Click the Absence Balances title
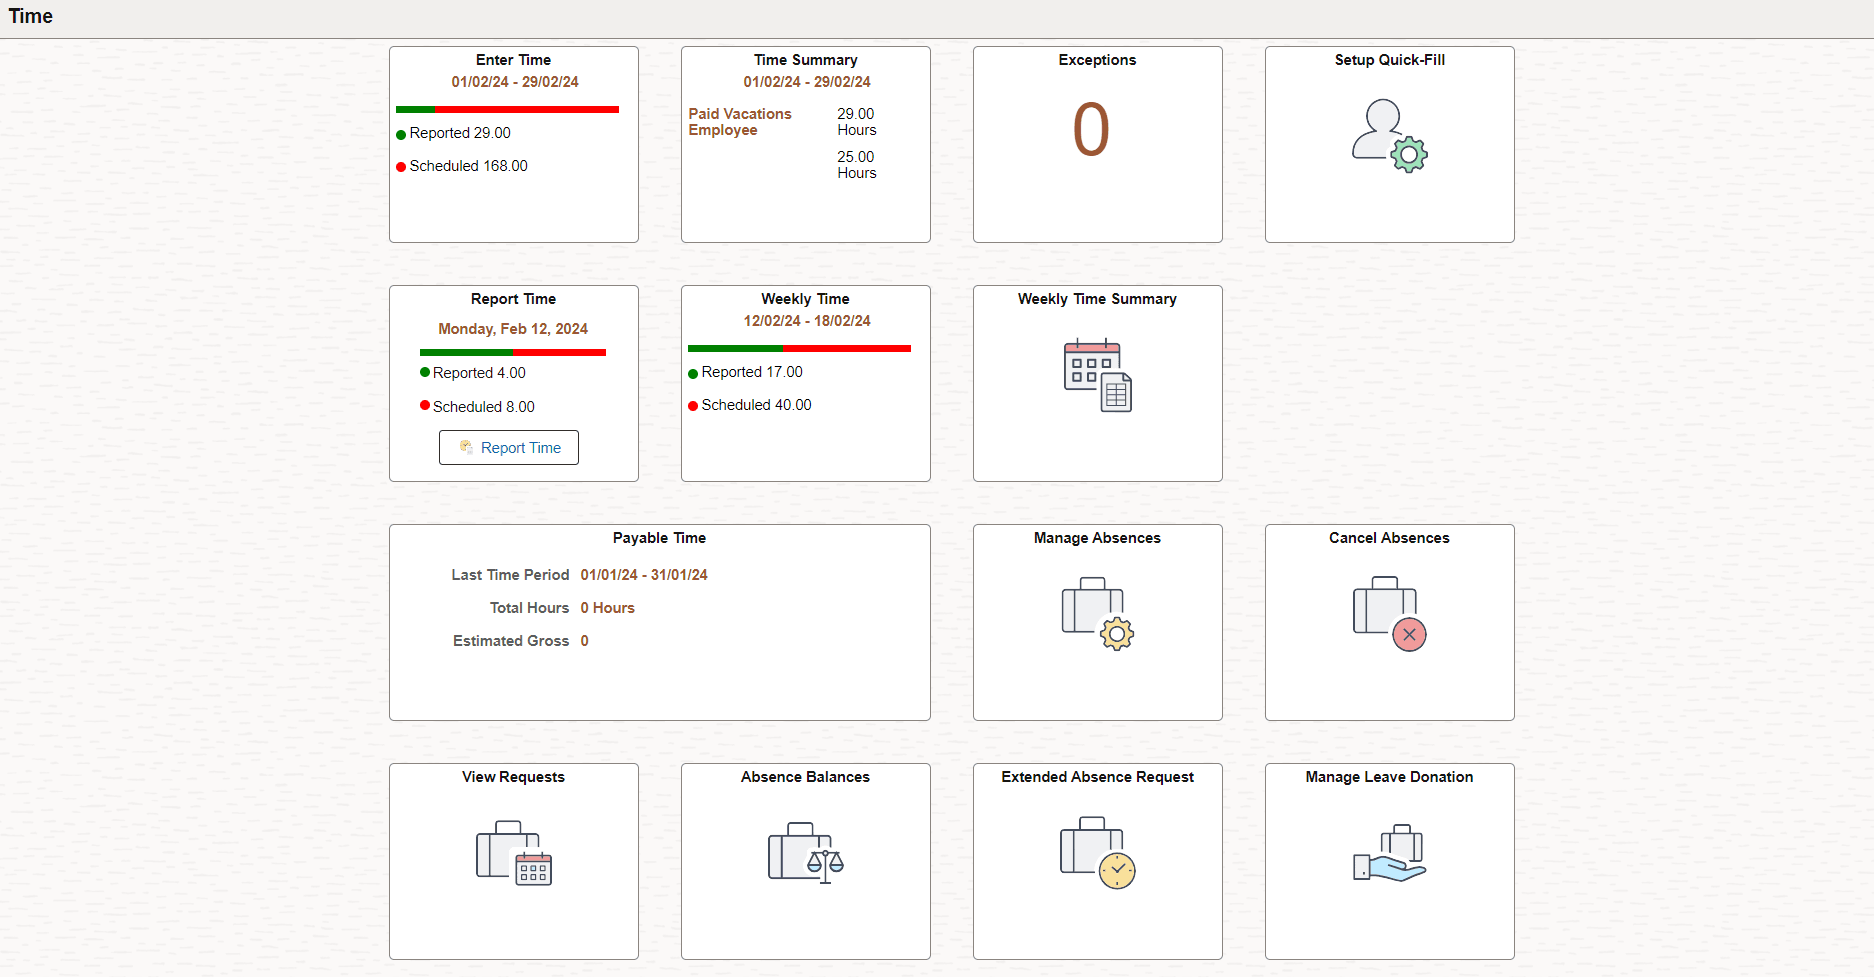Viewport: 1874px width, 977px height. [x=805, y=777]
